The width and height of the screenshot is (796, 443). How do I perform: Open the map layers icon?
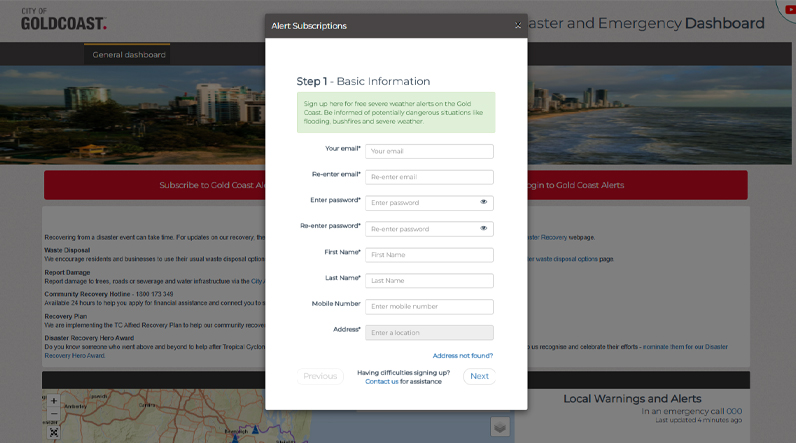(500, 427)
